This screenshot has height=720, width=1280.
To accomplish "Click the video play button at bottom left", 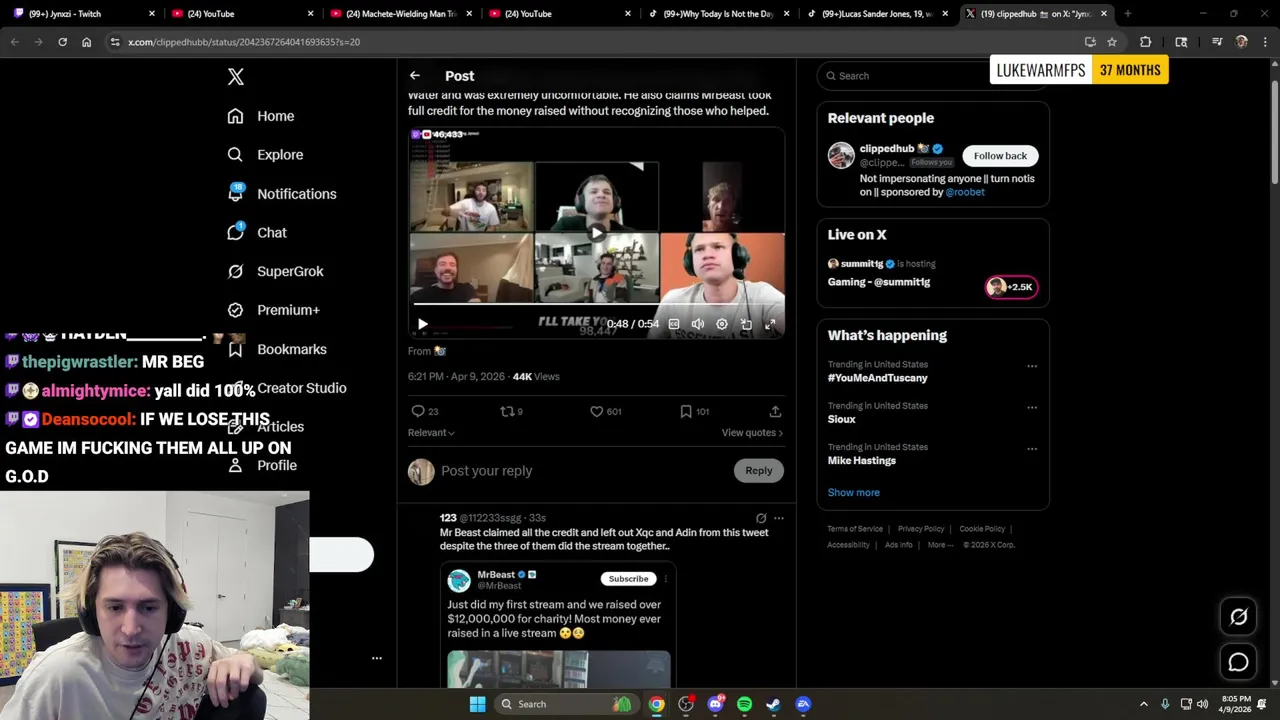I will [422, 324].
